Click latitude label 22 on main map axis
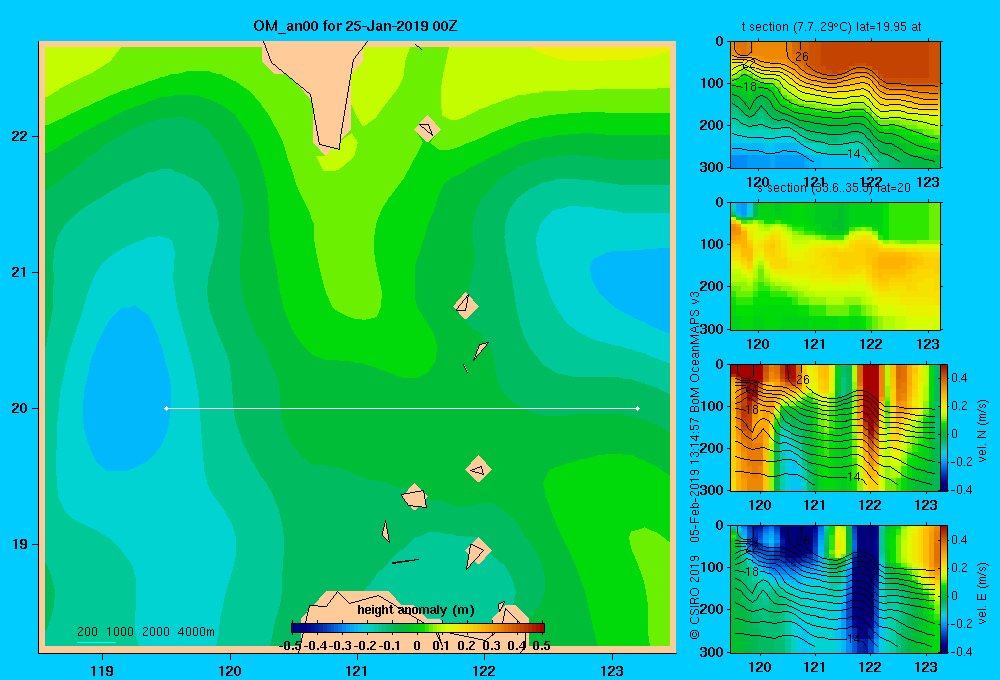The image size is (1000, 680). 20,136
